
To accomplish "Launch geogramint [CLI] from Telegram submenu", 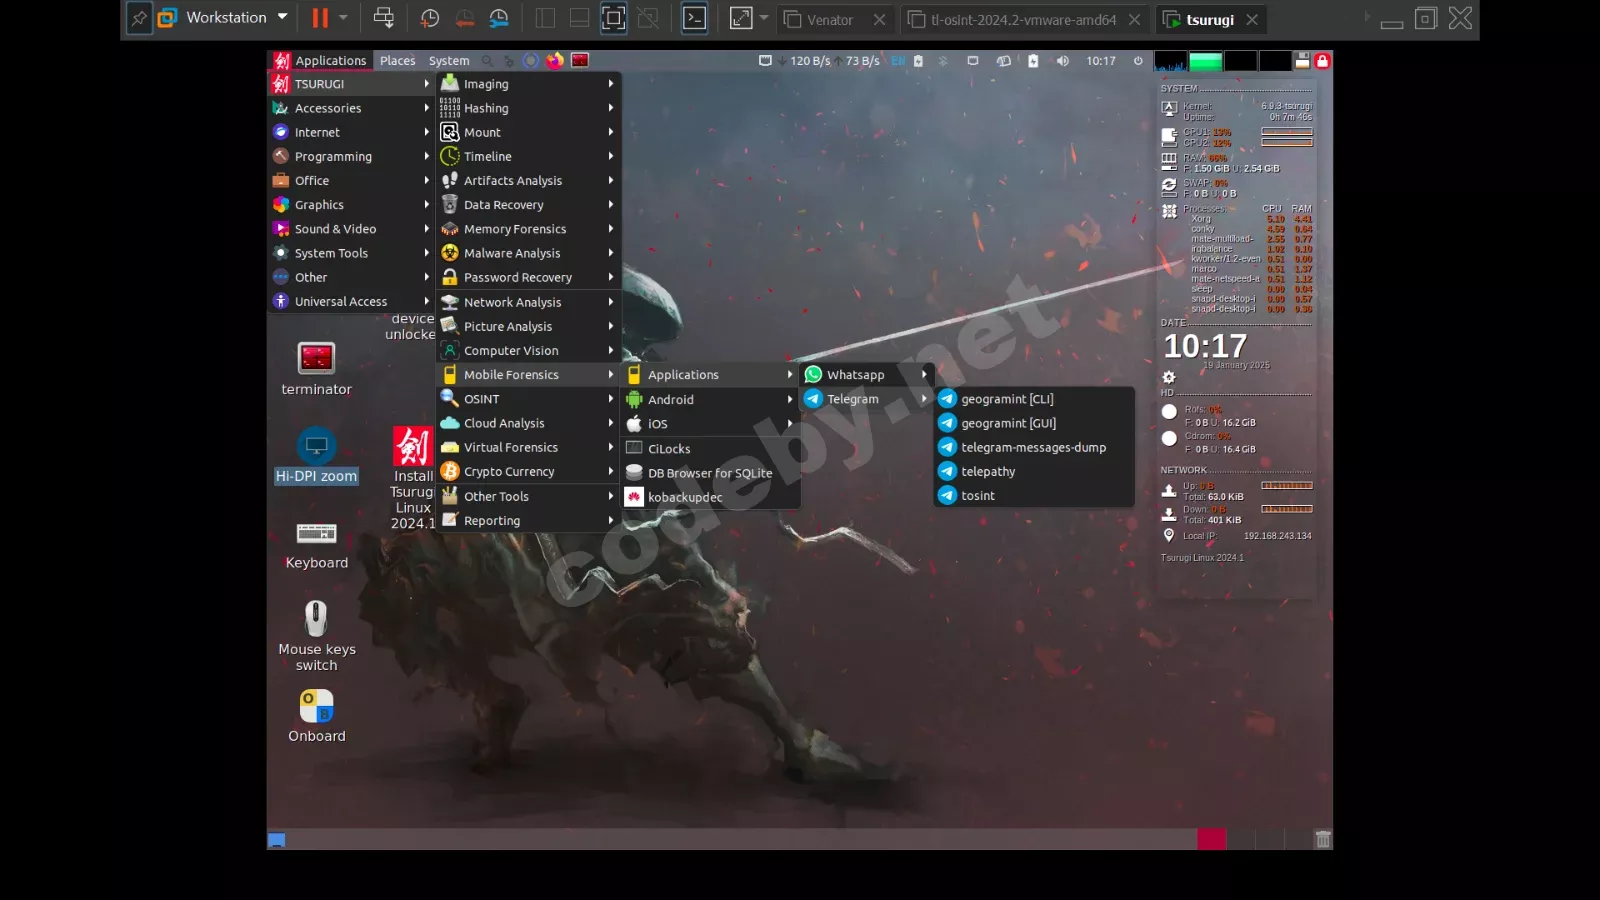I will (1034, 399).
